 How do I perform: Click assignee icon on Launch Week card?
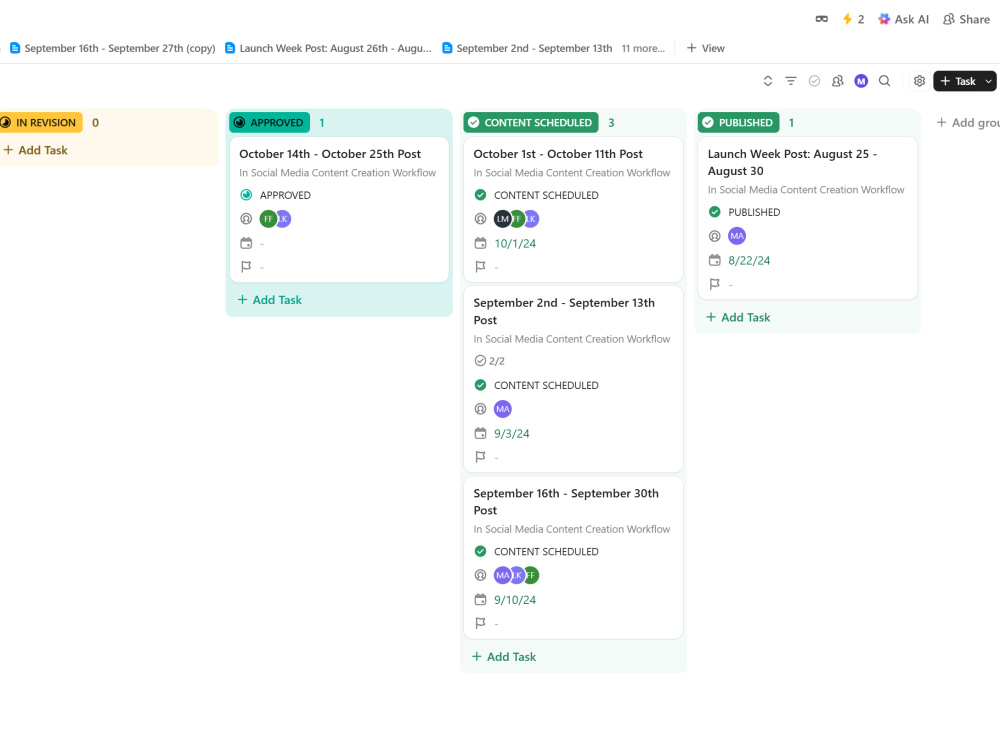(714, 236)
